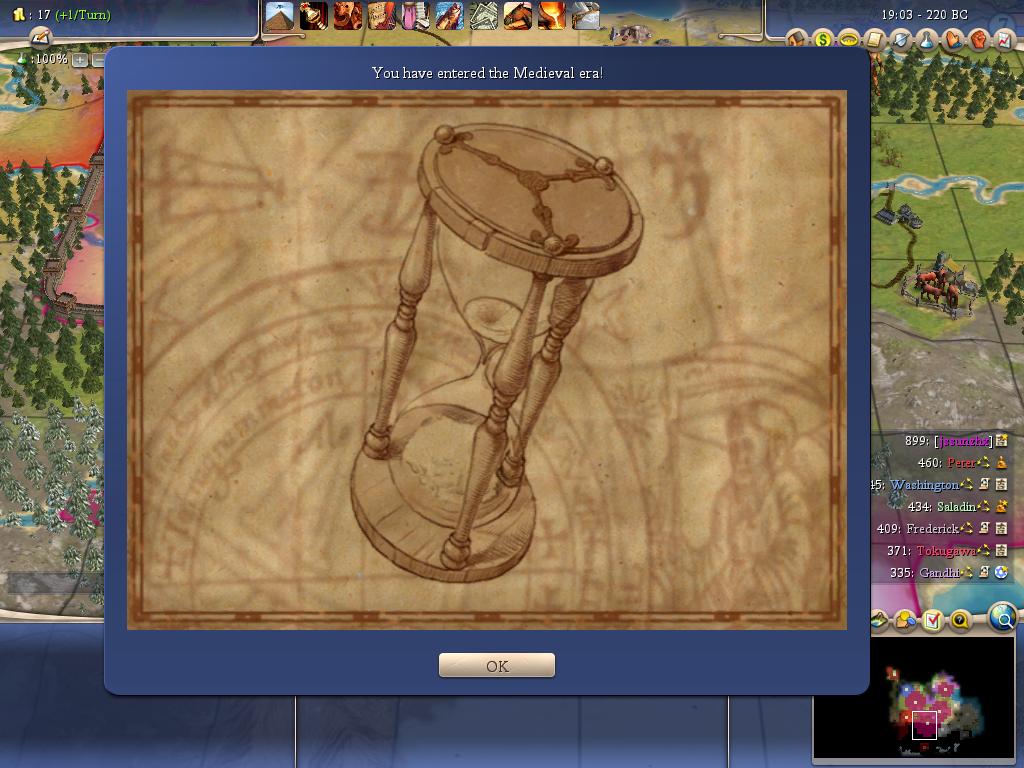
Task: Open the Military Advisor shield icon
Action: 901,40
